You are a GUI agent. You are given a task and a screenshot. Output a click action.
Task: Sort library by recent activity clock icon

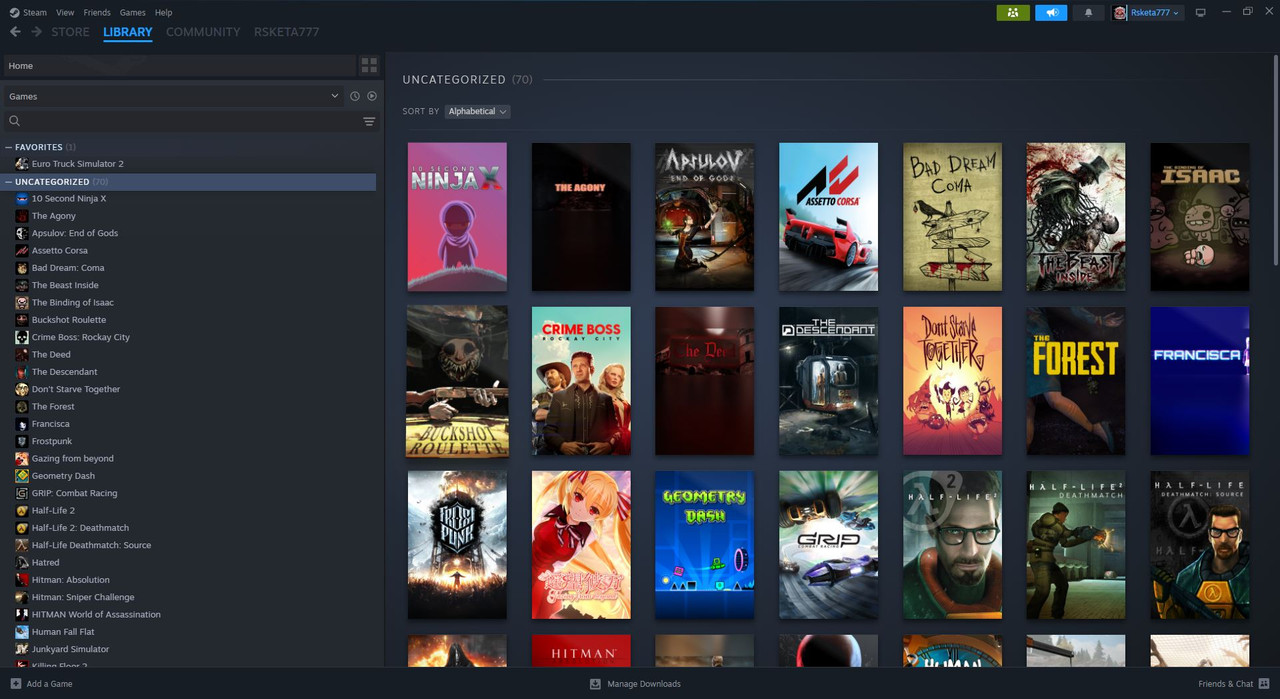click(354, 96)
